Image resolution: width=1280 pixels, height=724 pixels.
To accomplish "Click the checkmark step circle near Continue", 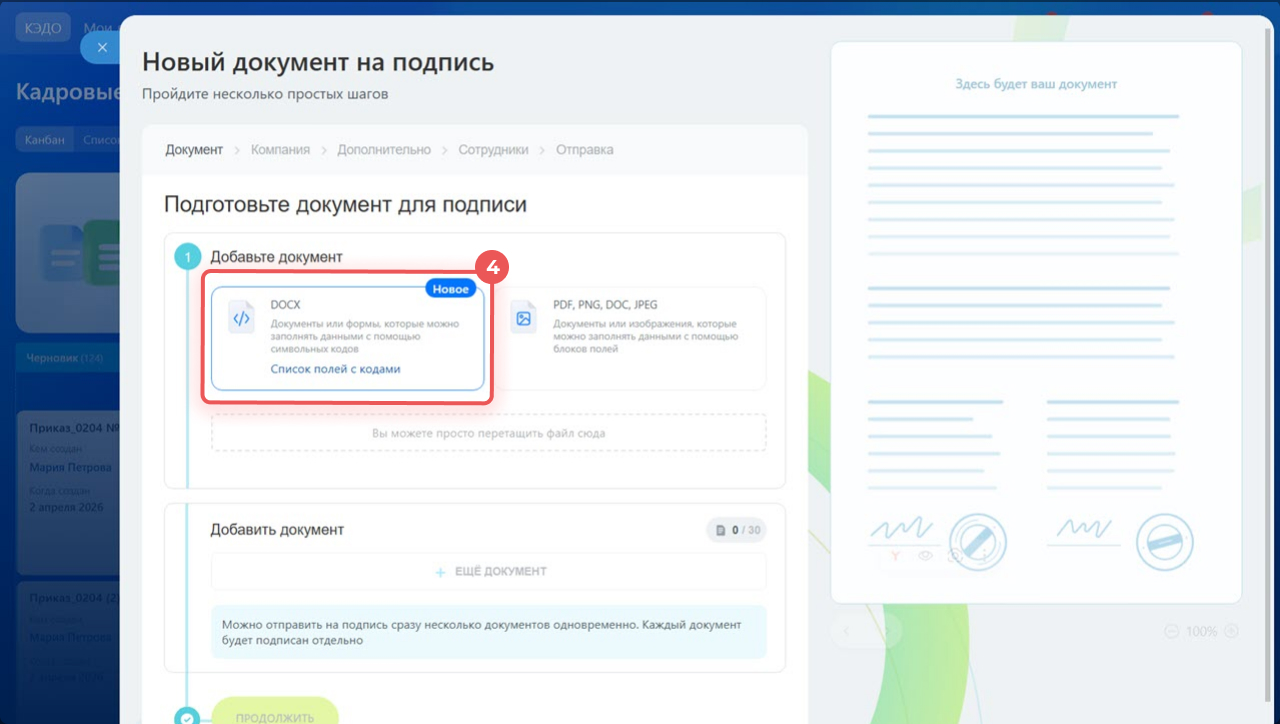I will coord(187,717).
